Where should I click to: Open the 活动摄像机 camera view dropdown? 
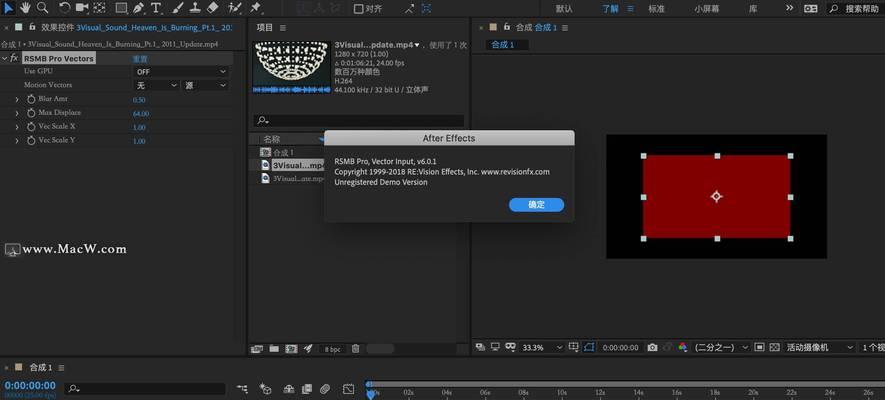[x=820, y=348]
